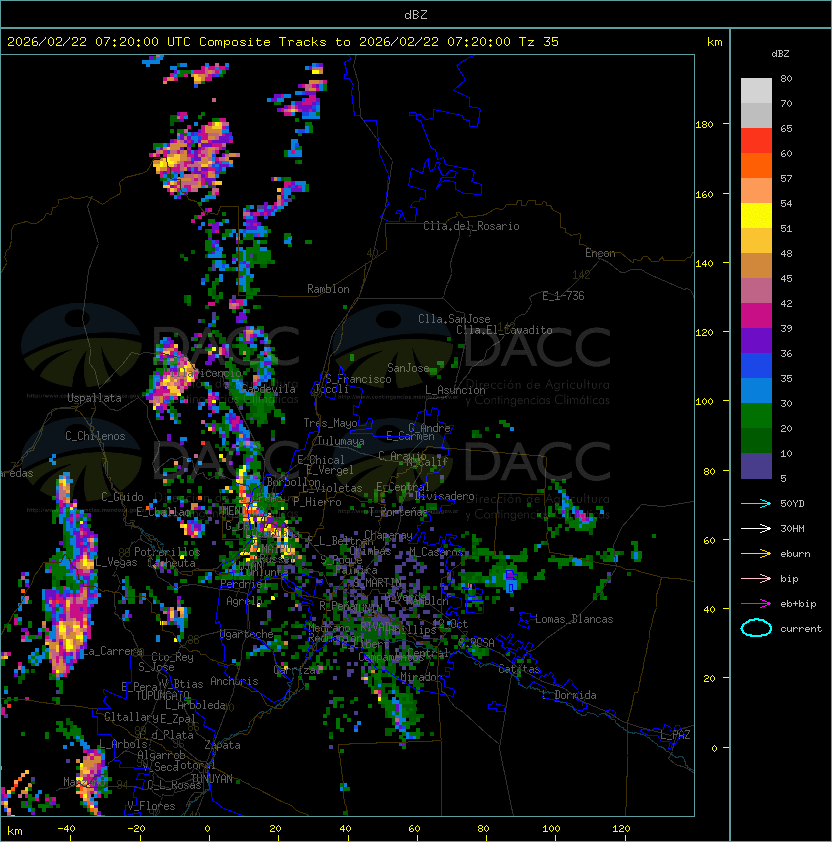The image size is (832, 842).
Task: Click the cyan 'current' ellipse symbol
Action: 756,628
